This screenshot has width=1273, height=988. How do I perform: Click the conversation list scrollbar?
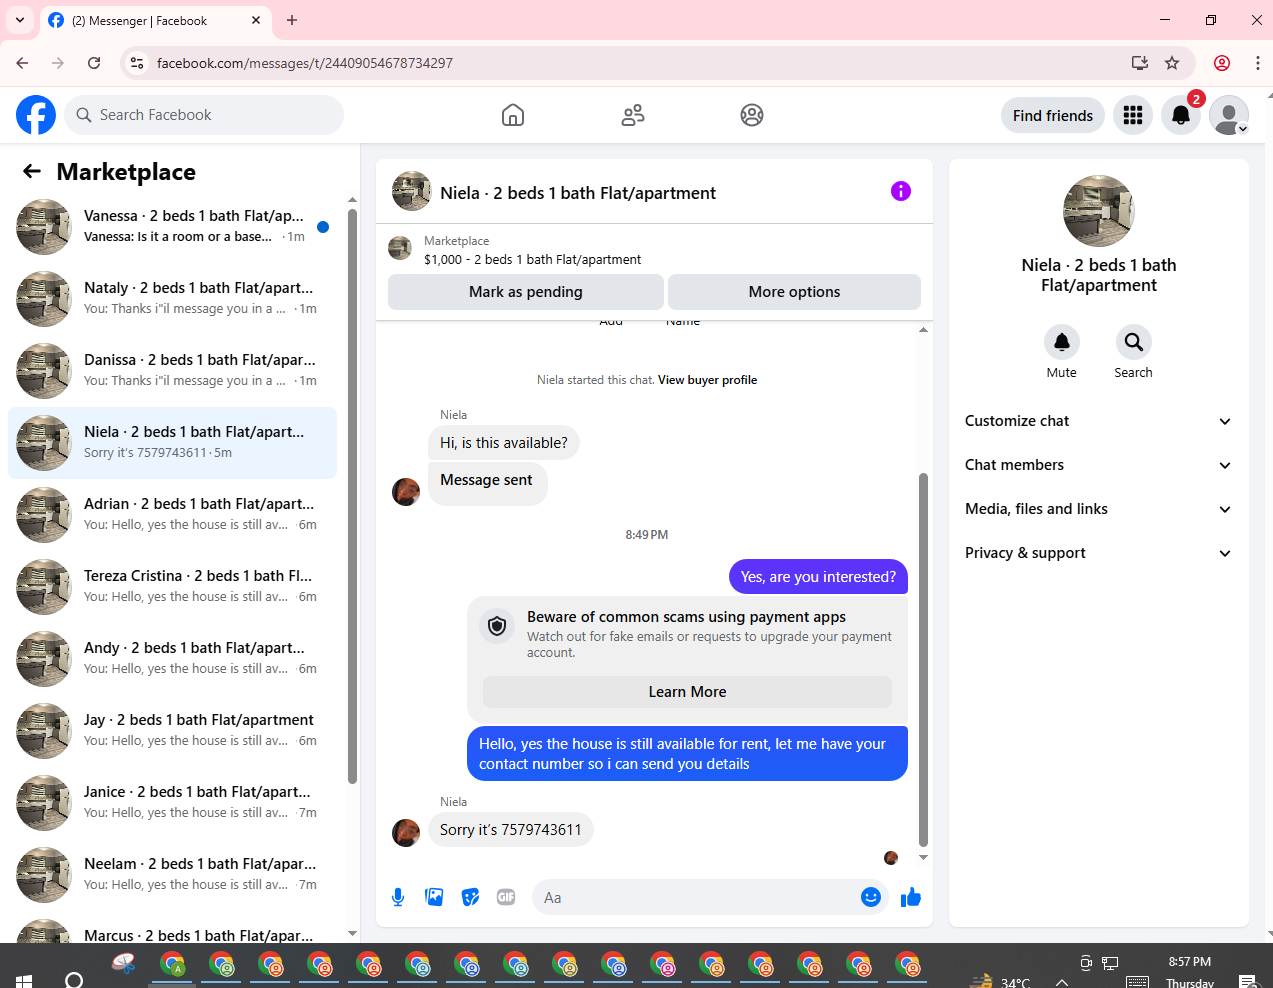pos(352,496)
